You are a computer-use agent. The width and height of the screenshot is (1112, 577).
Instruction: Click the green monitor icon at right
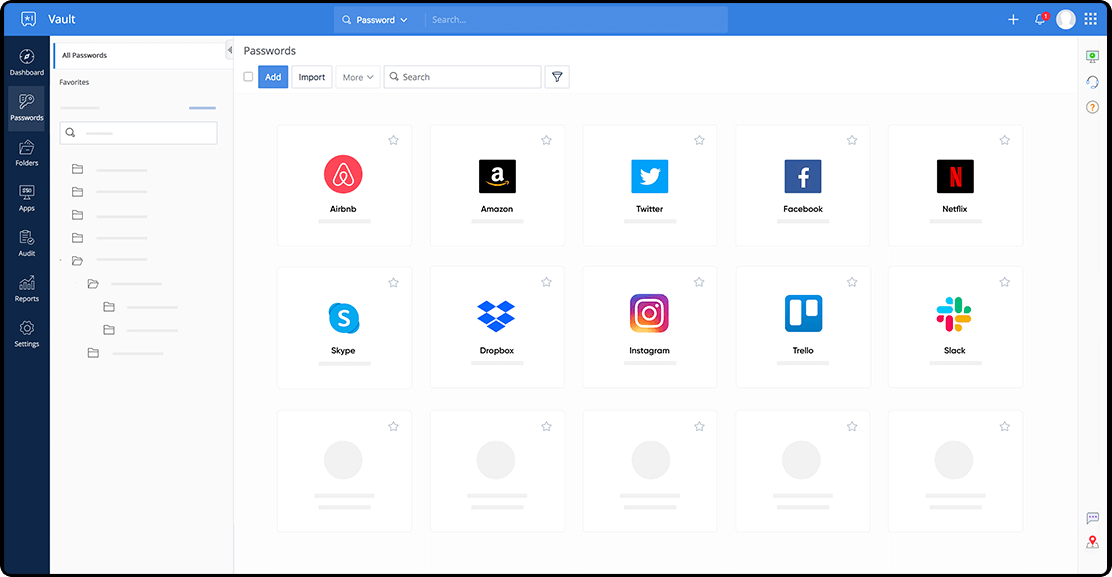click(1092, 57)
